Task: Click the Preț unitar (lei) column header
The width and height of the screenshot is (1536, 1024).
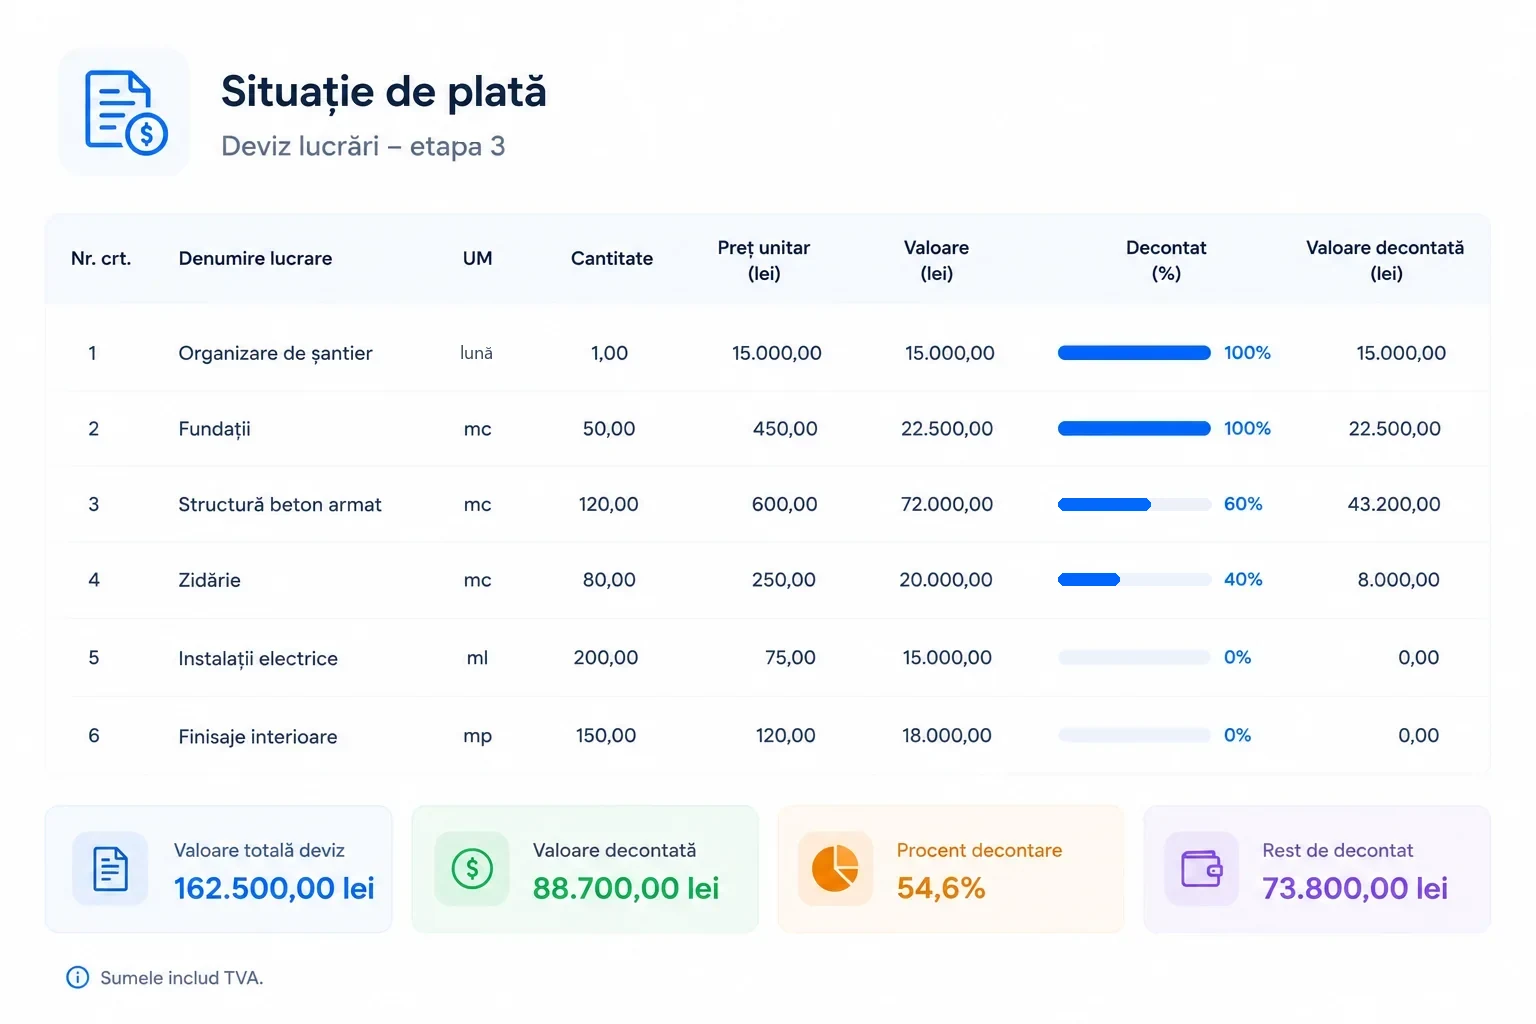Action: coord(764,260)
